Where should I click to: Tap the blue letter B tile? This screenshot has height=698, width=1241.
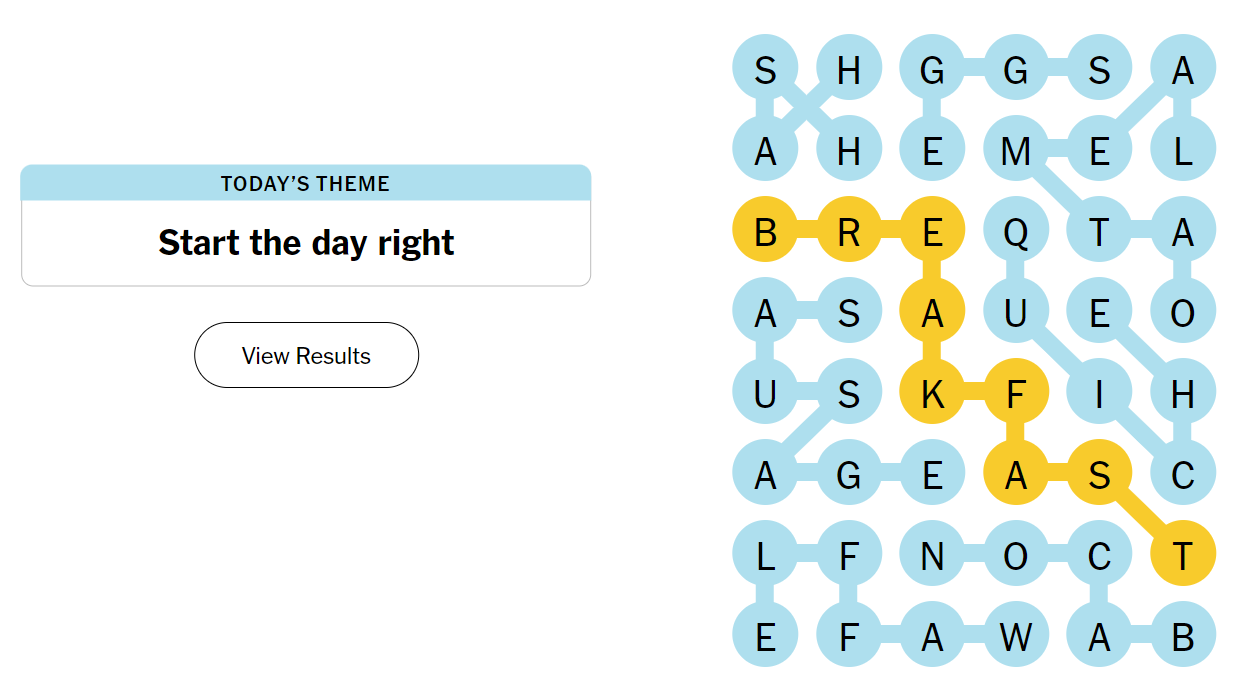1182,636
